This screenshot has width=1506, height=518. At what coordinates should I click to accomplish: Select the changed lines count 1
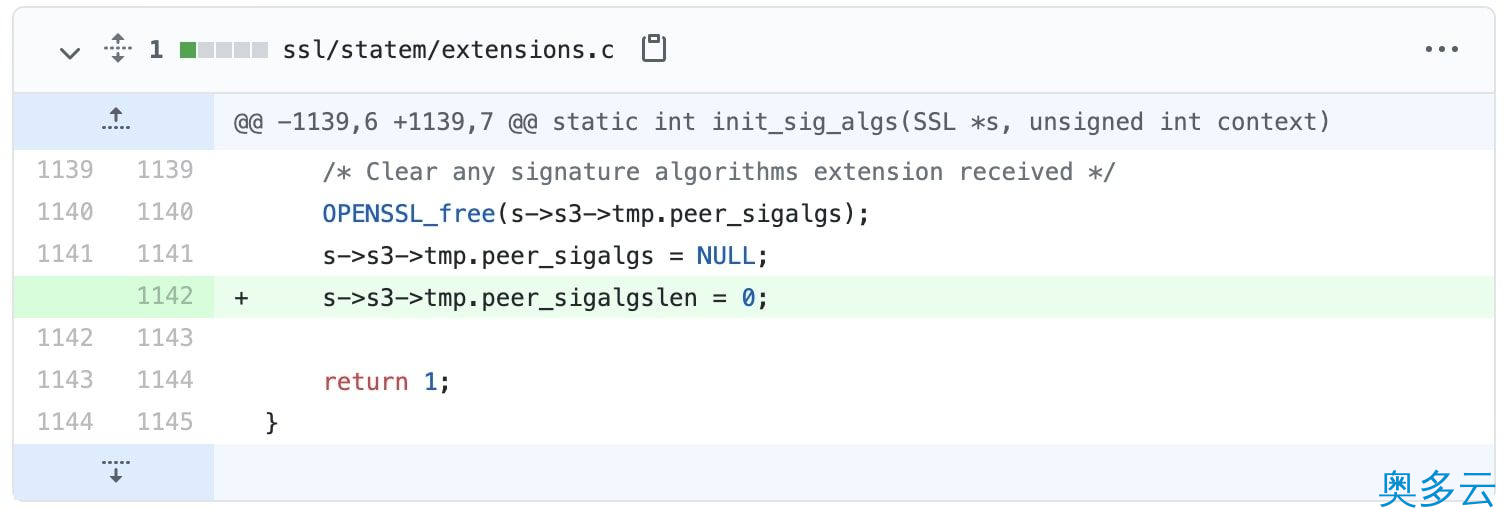point(156,50)
